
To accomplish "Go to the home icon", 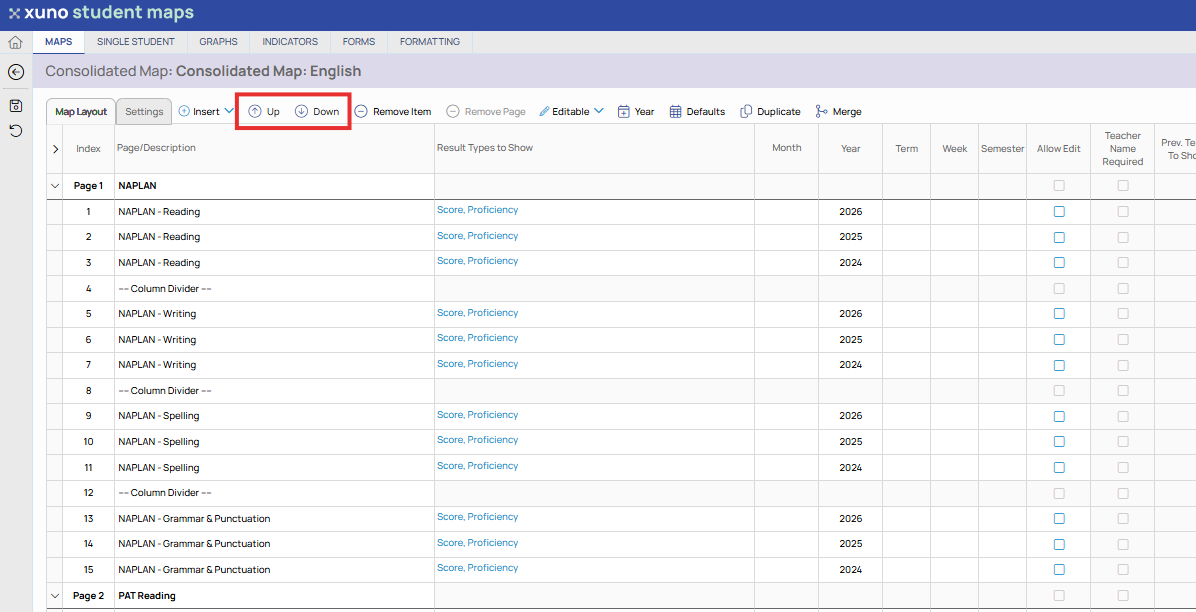I will point(15,42).
